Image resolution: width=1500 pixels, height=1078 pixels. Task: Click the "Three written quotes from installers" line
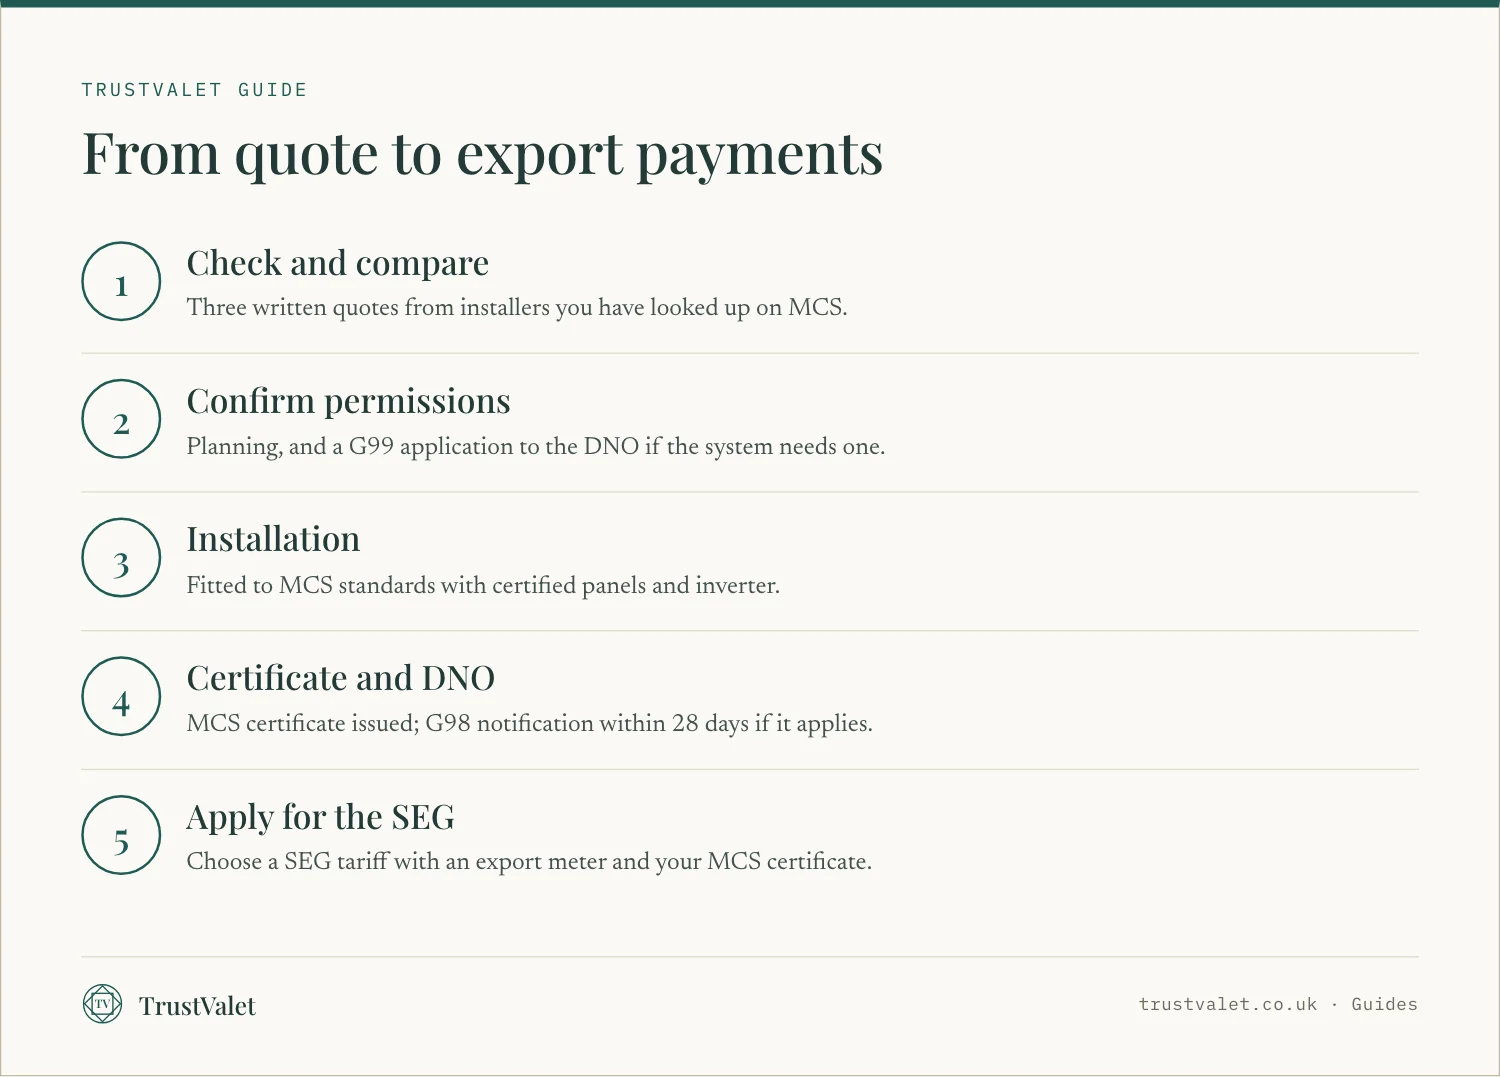(517, 308)
